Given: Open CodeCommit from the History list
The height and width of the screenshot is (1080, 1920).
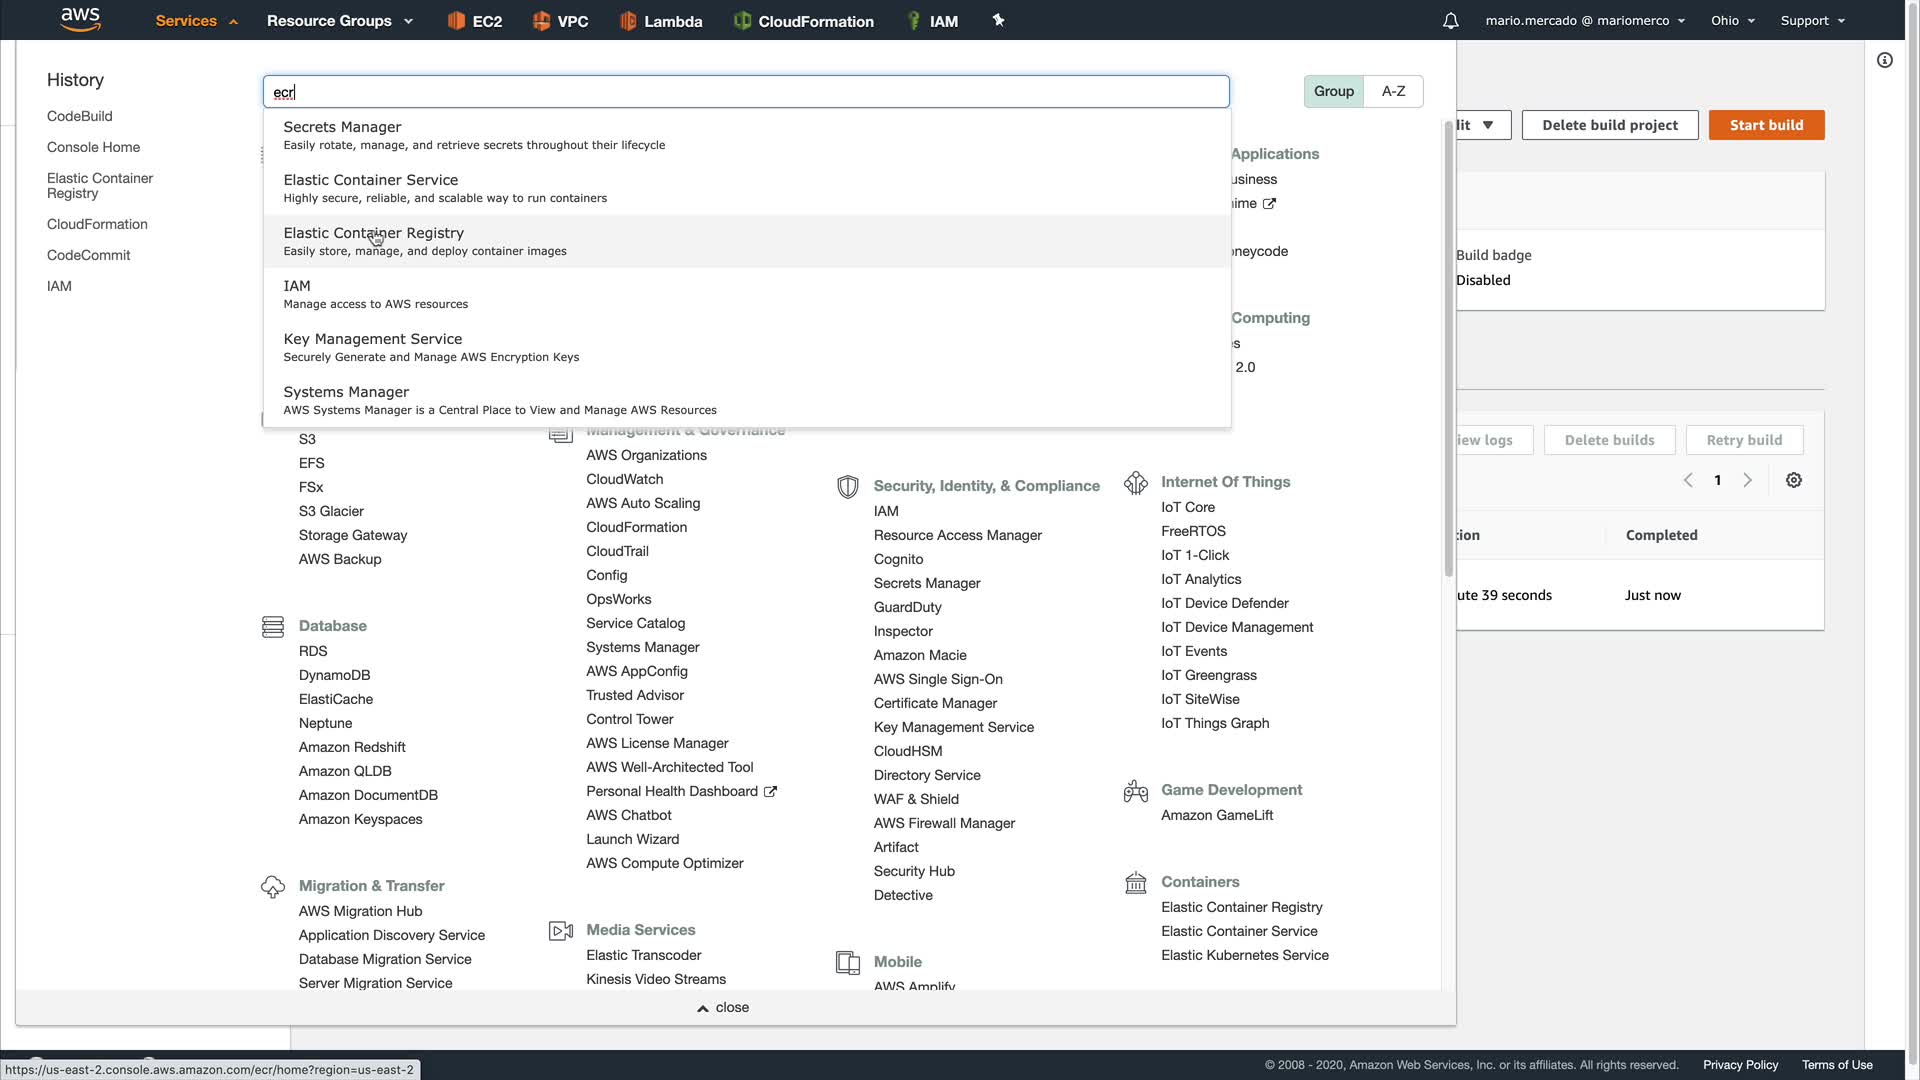Looking at the screenshot, I should coord(88,255).
